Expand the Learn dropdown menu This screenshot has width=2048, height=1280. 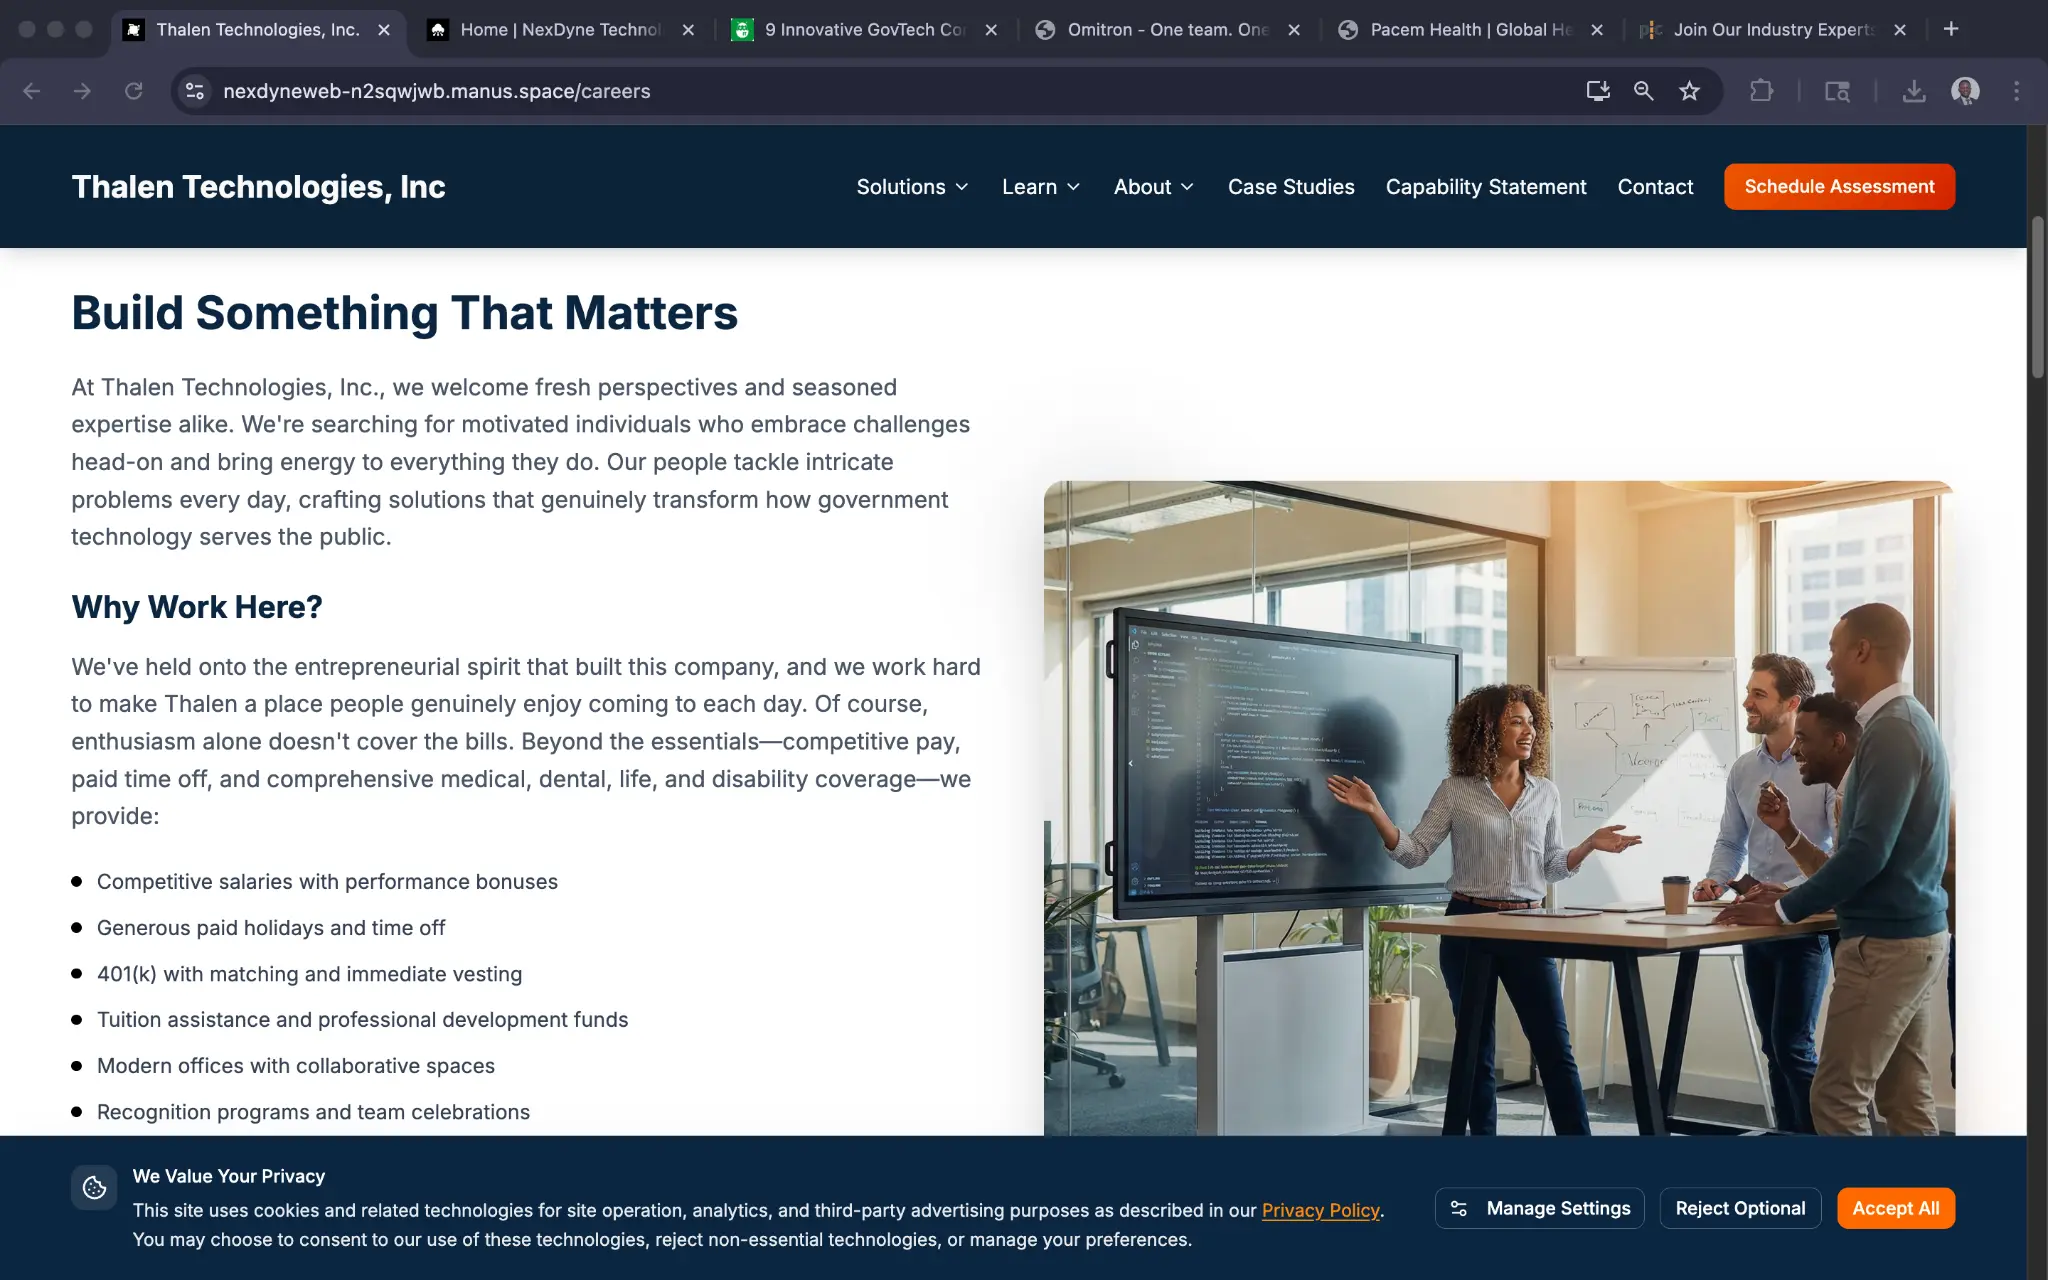coord(1041,187)
